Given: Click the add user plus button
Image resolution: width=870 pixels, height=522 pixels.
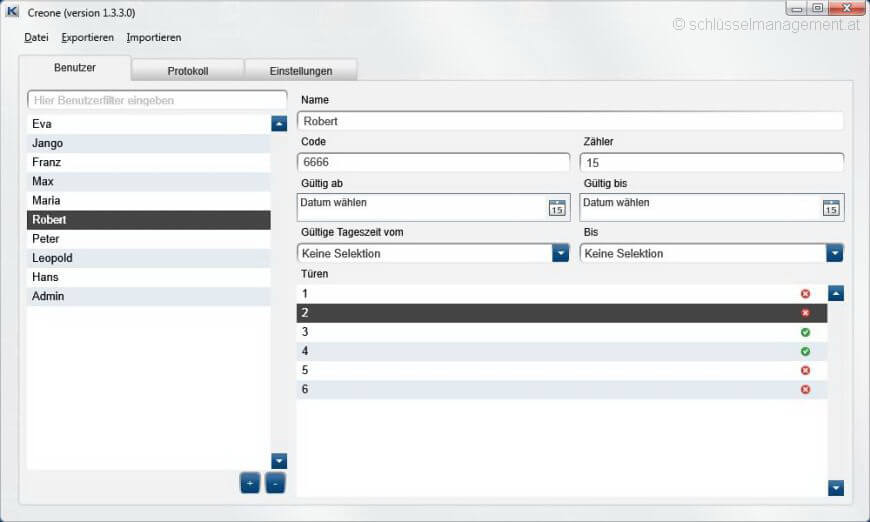Looking at the screenshot, I should pos(249,484).
